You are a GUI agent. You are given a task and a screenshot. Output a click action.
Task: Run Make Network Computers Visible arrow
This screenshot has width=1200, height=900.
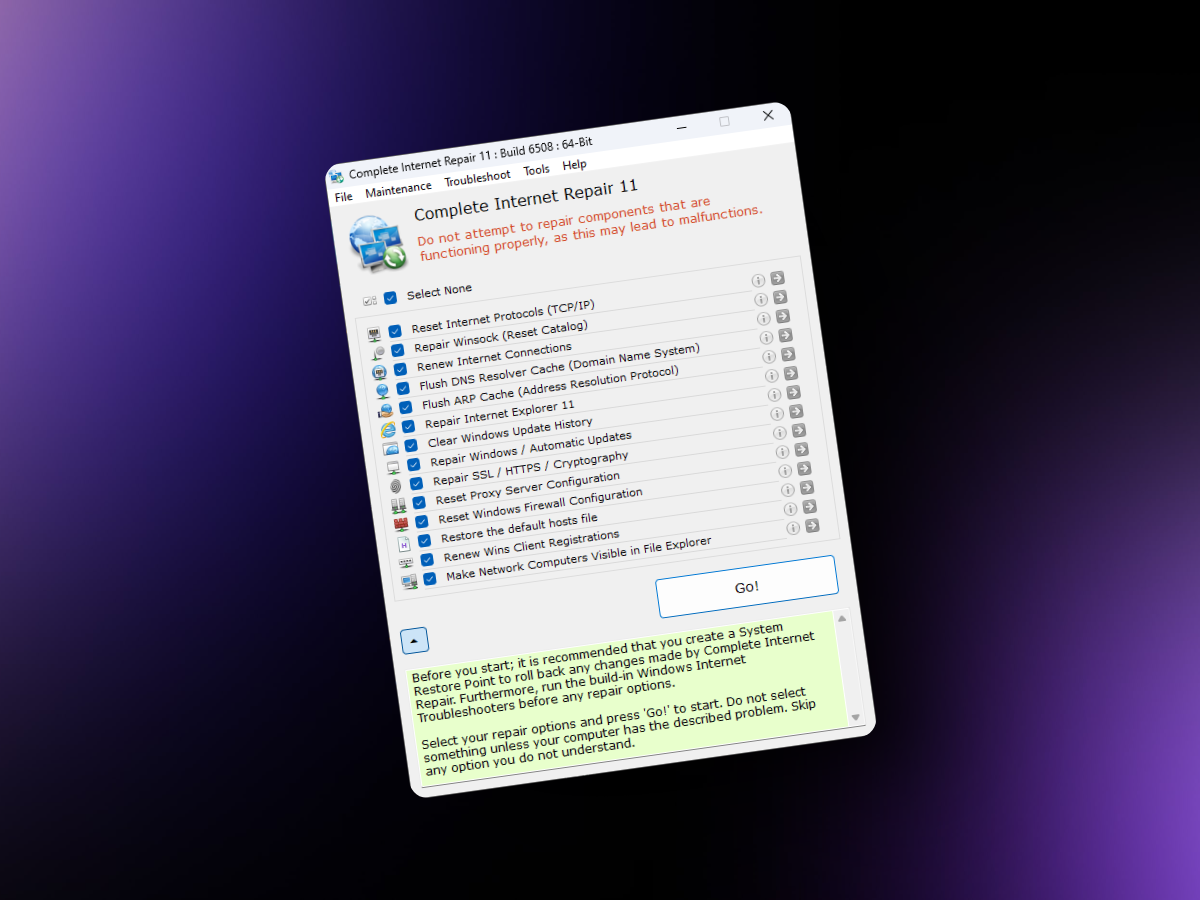pos(812,525)
